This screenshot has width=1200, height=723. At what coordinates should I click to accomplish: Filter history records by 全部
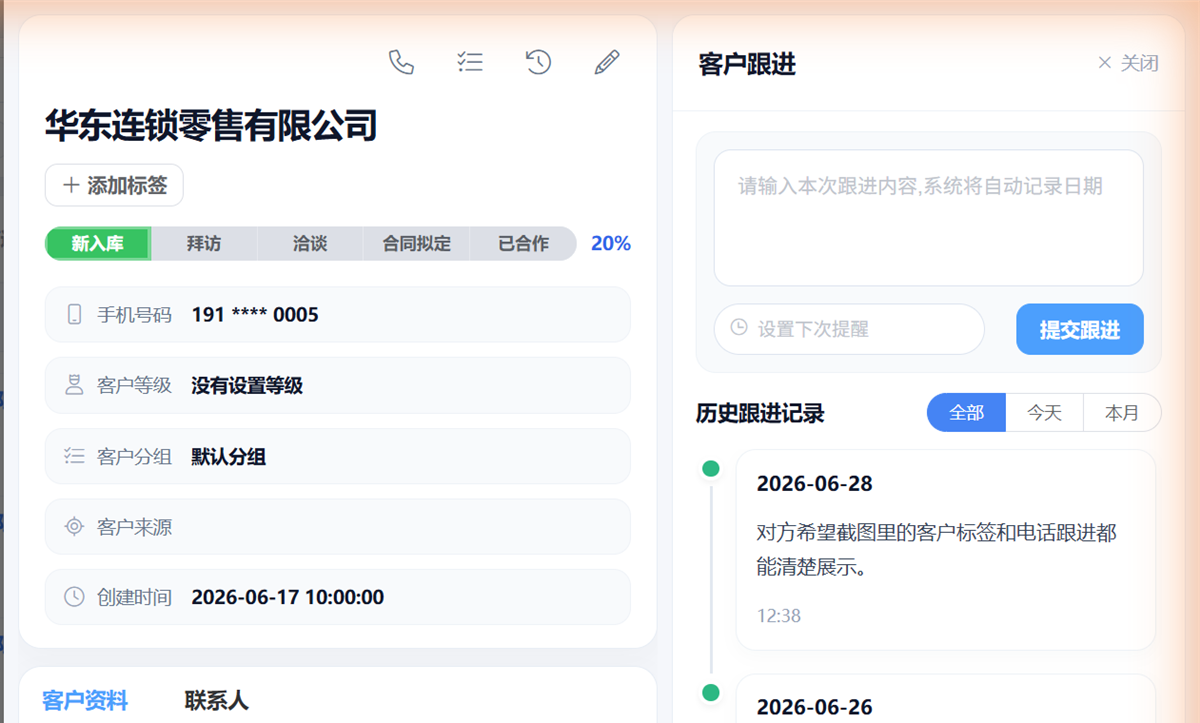pos(967,412)
